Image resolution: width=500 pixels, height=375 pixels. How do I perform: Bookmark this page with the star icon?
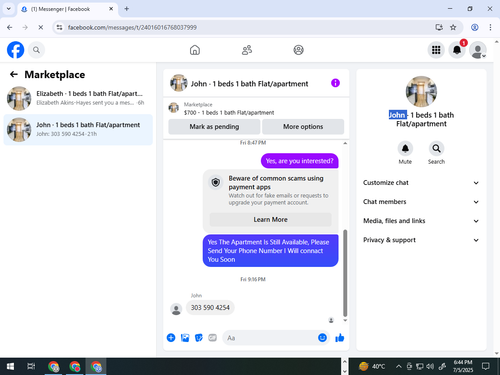(x=453, y=27)
